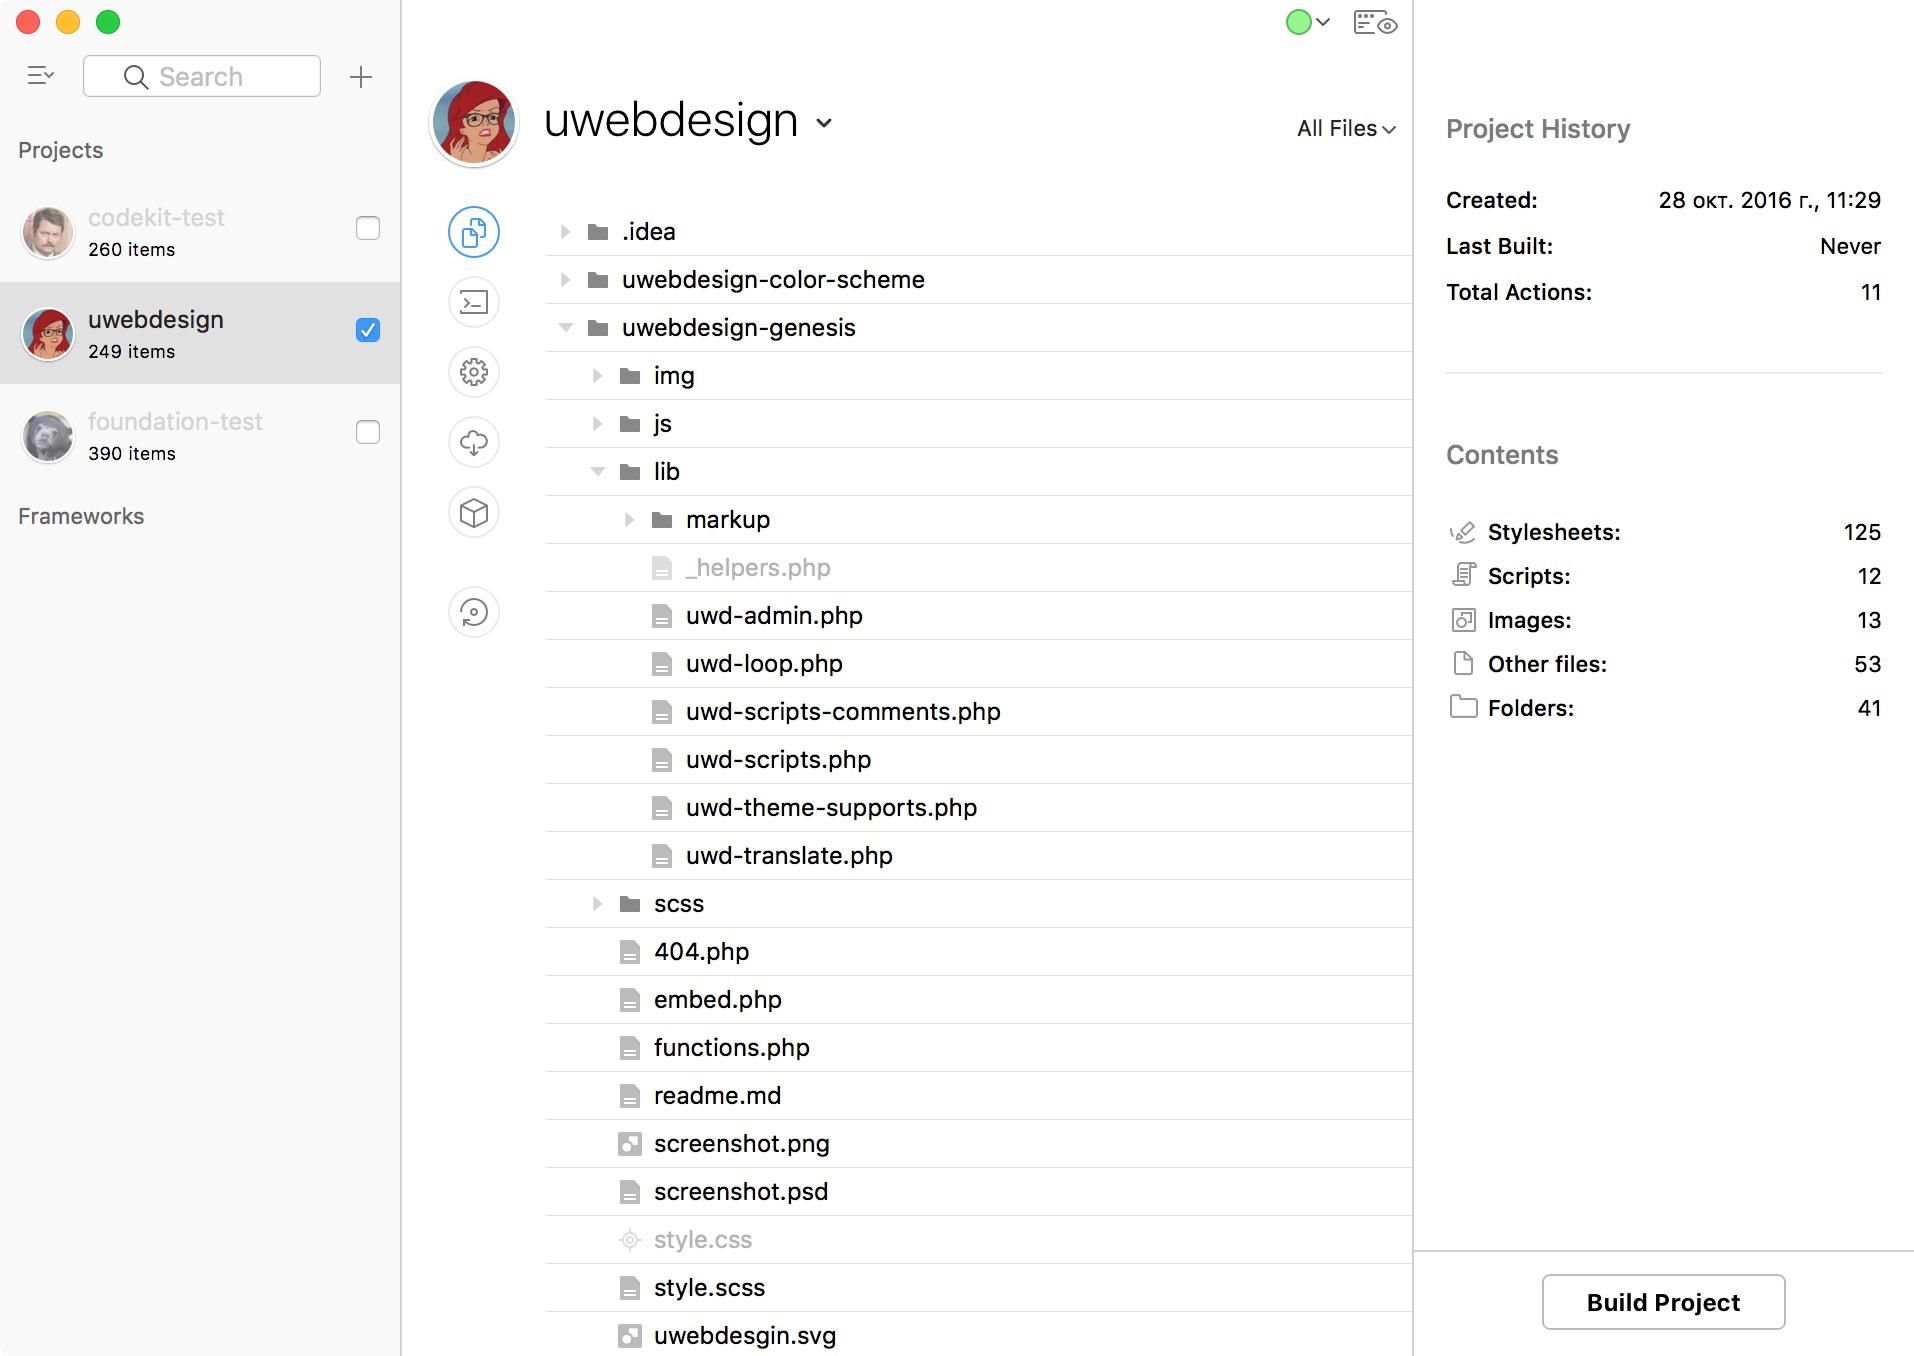Enable the codekit-test project checkbox
This screenshot has height=1356, width=1914.
click(x=368, y=229)
